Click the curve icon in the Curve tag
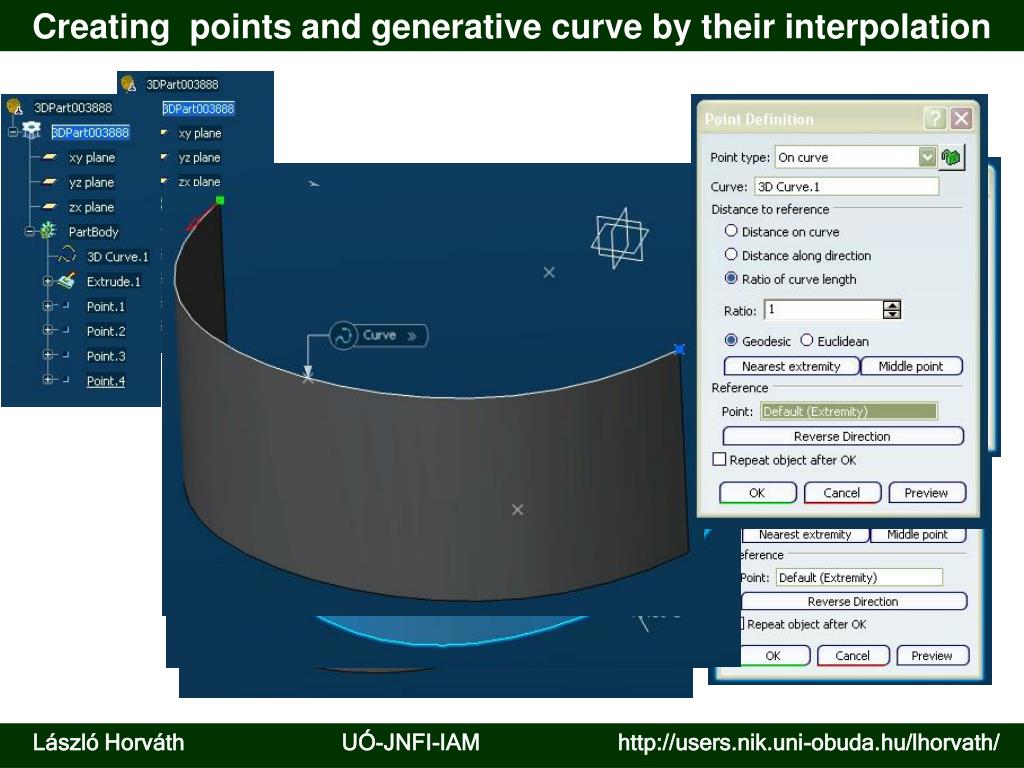 coord(342,336)
